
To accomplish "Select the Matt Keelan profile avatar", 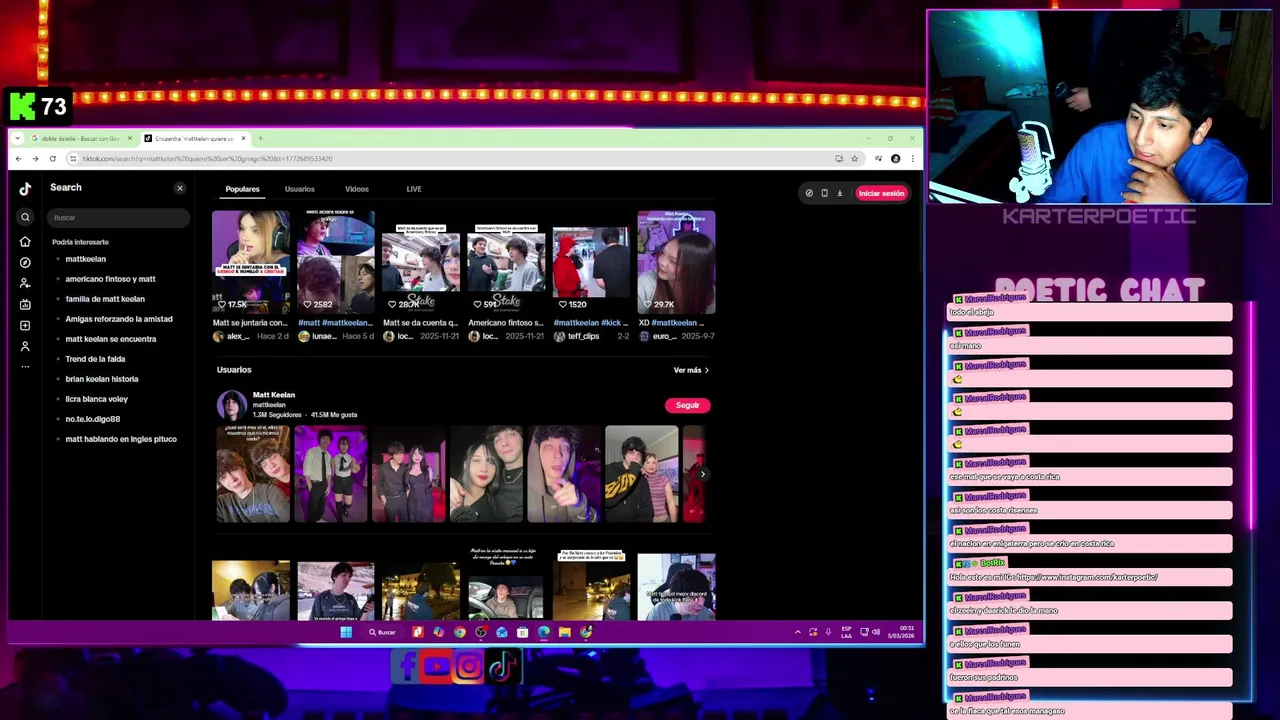I will click(232, 405).
